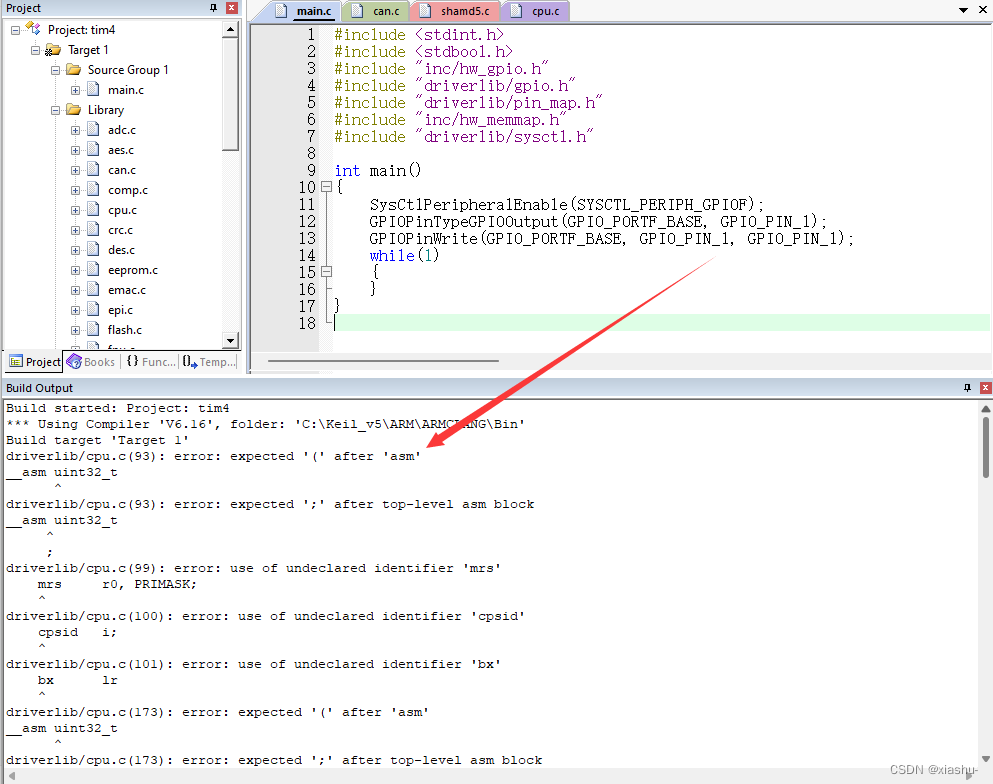
Task: Close the Build Output panel
Action: tap(983, 387)
